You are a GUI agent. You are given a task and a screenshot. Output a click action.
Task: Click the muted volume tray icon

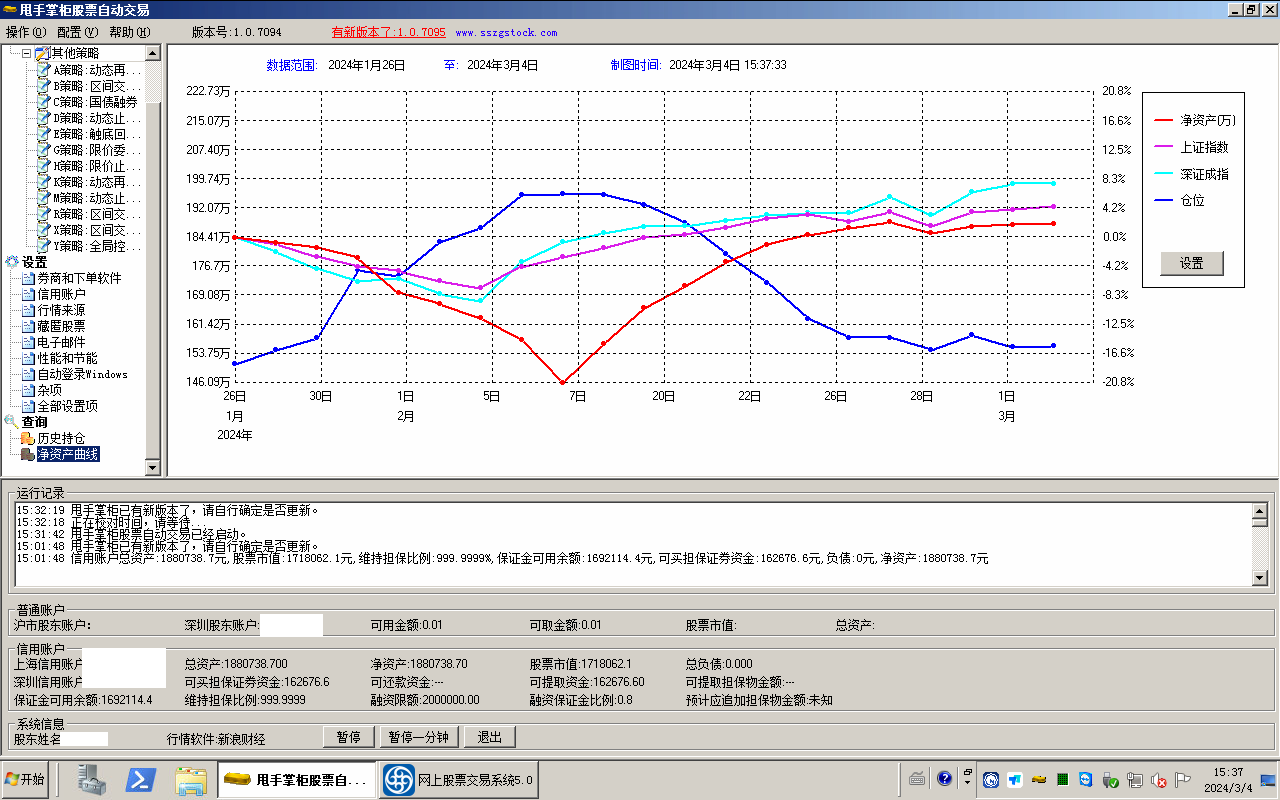coord(1160,780)
